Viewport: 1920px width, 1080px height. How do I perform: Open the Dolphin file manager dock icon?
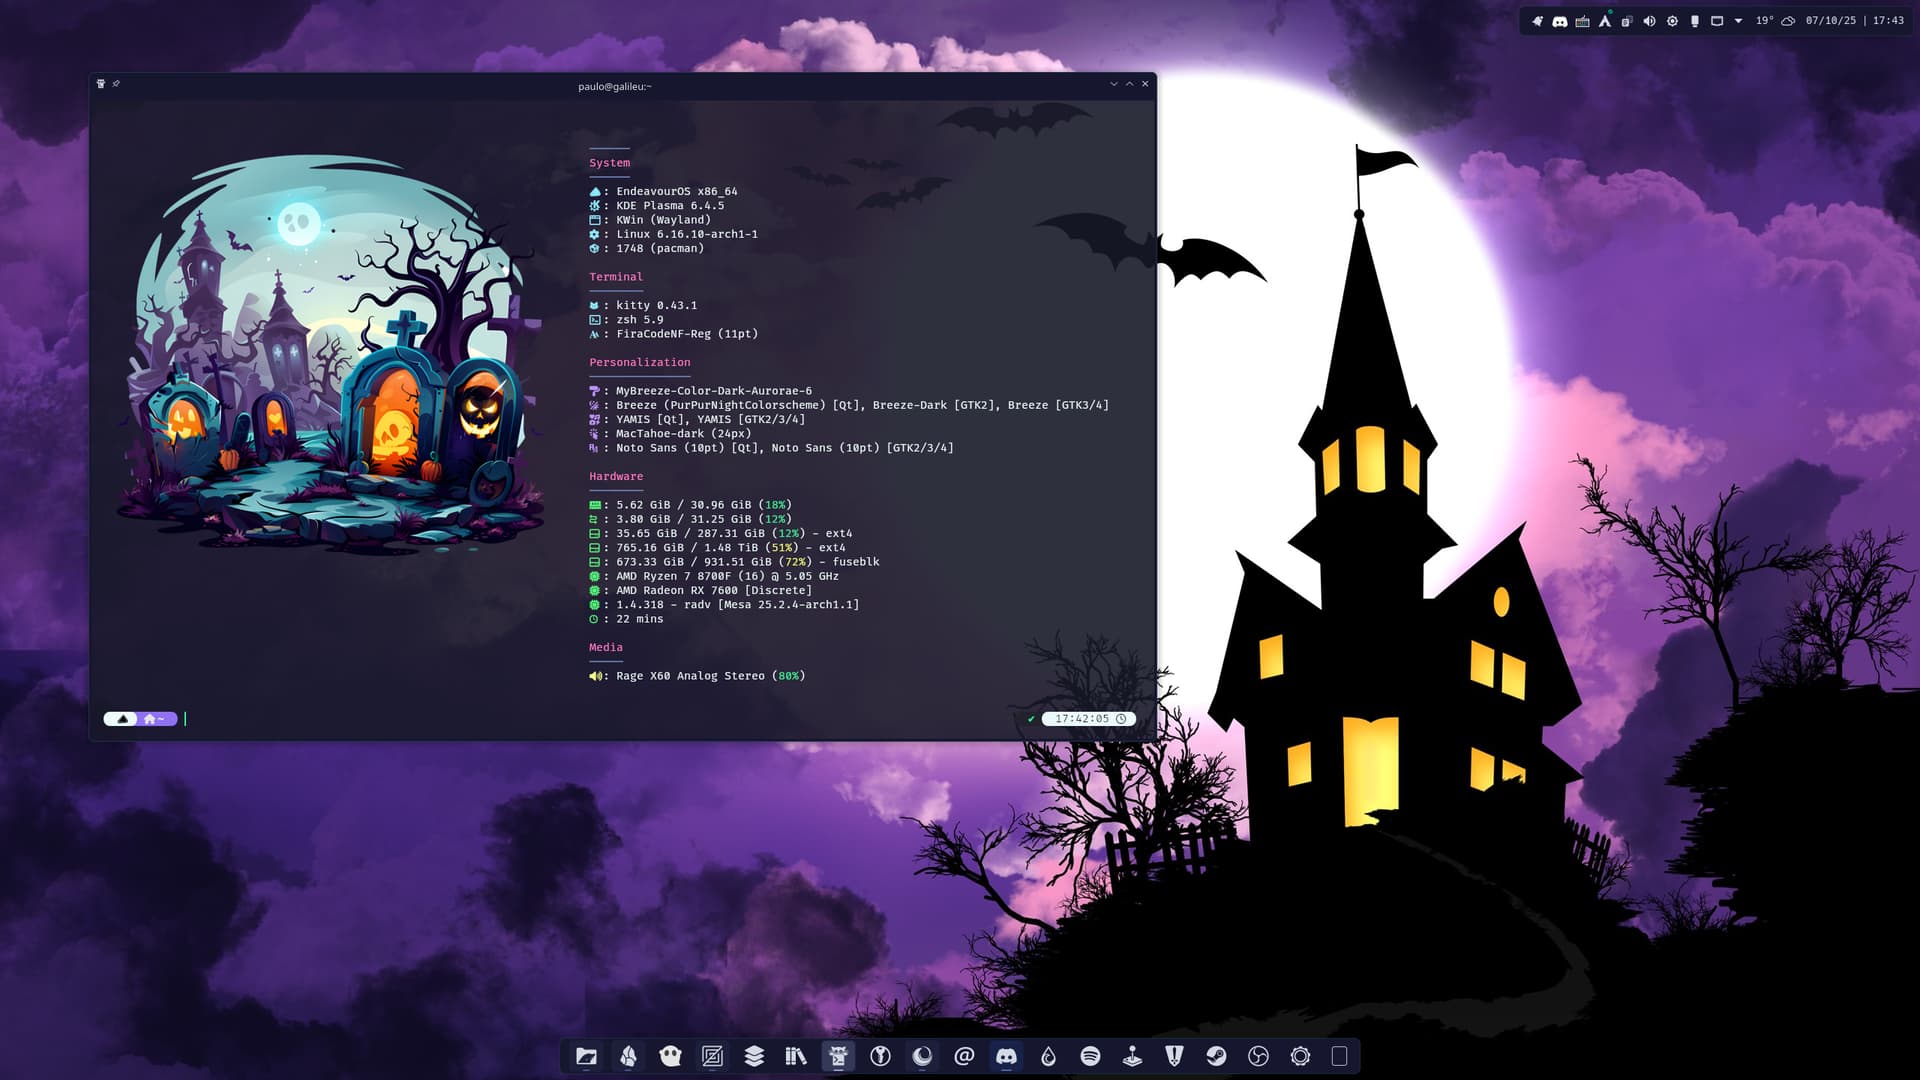click(586, 1056)
